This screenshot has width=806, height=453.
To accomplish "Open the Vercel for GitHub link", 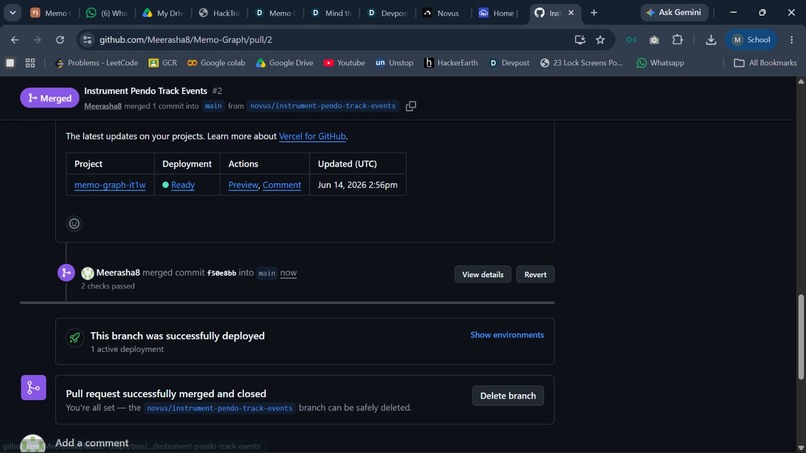I will click(x=312, y=136).
